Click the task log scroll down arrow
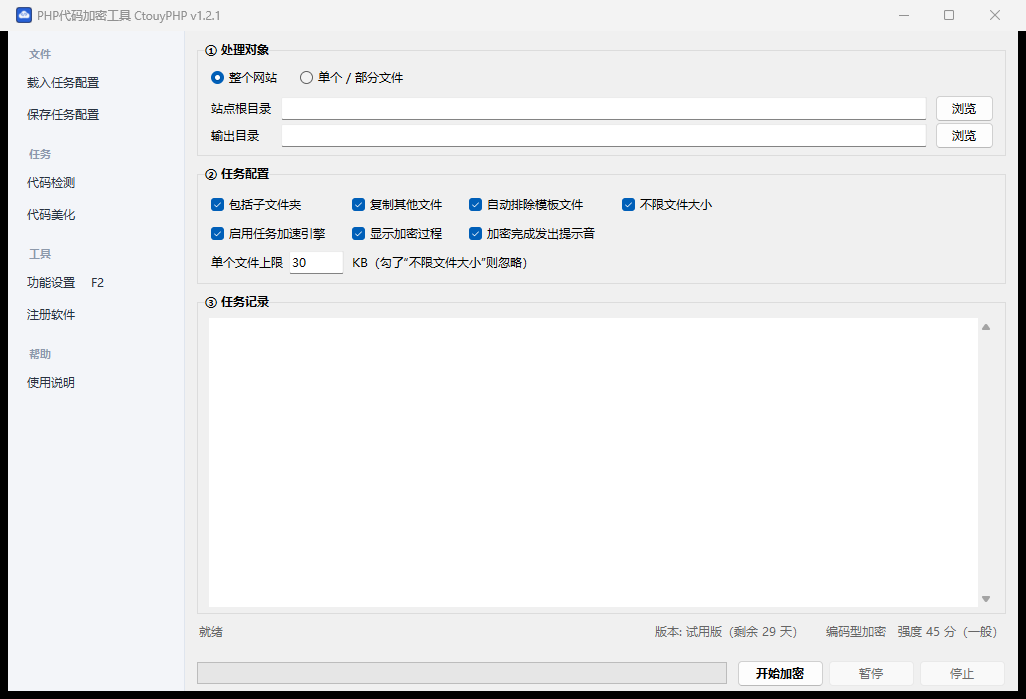The width and height of the screenshot is (1026, 699). [986, 599]
